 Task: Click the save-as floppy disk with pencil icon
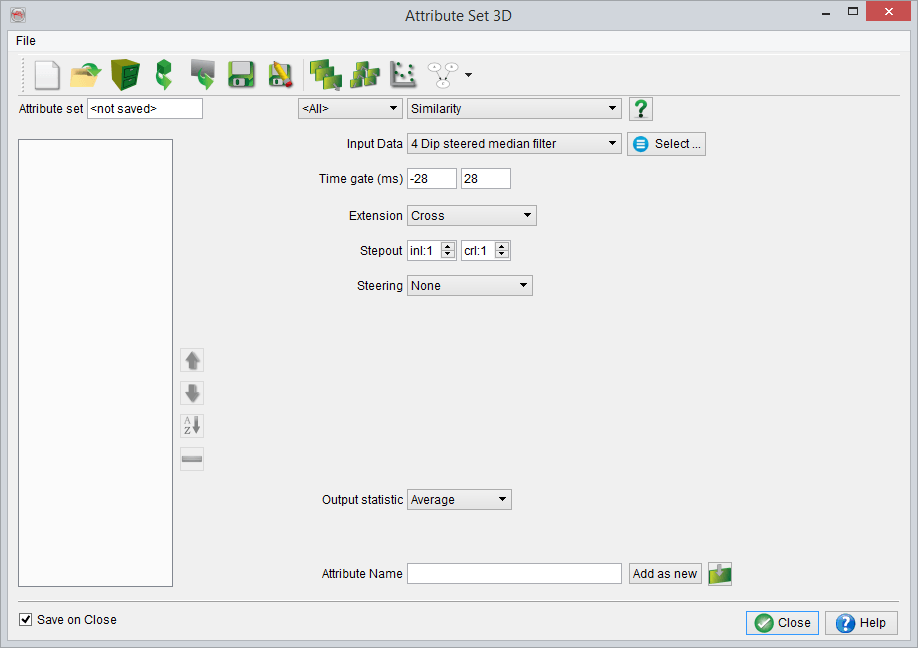click(280, 75)
